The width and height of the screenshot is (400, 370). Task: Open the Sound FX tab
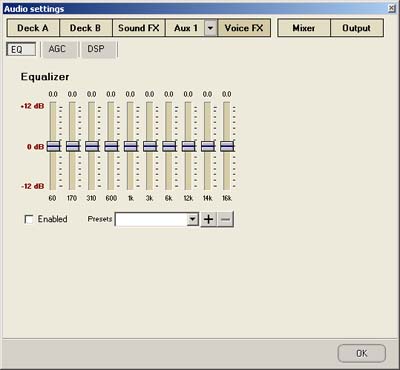pos(139,28)
